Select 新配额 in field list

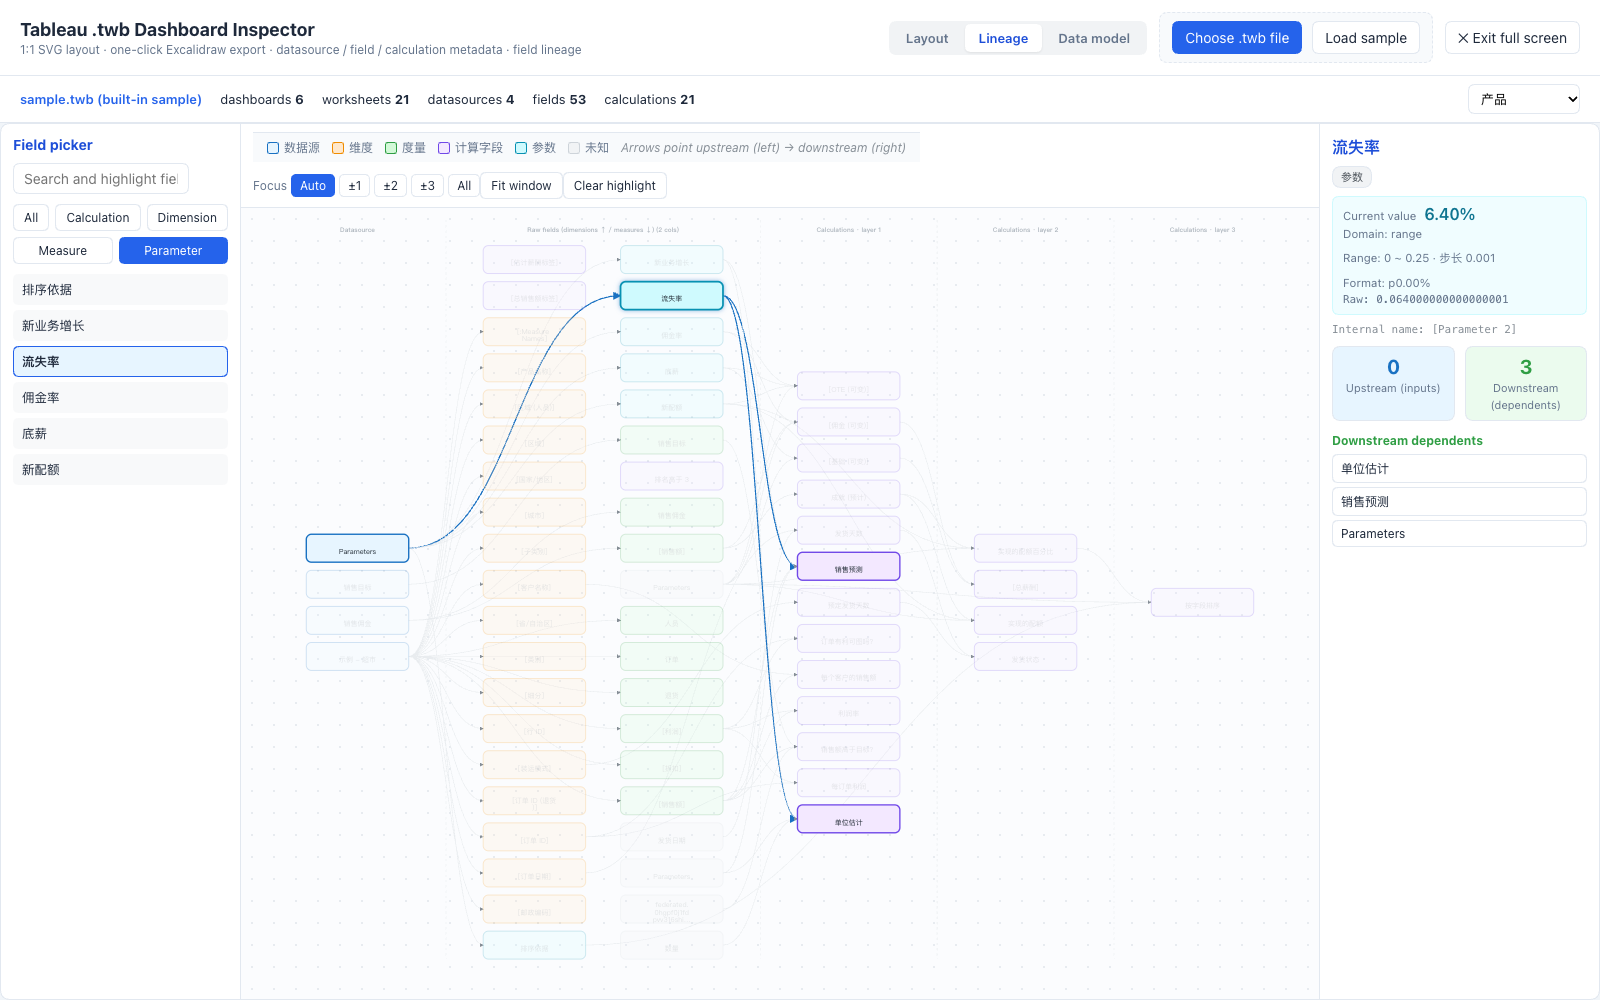pos(120,470)
